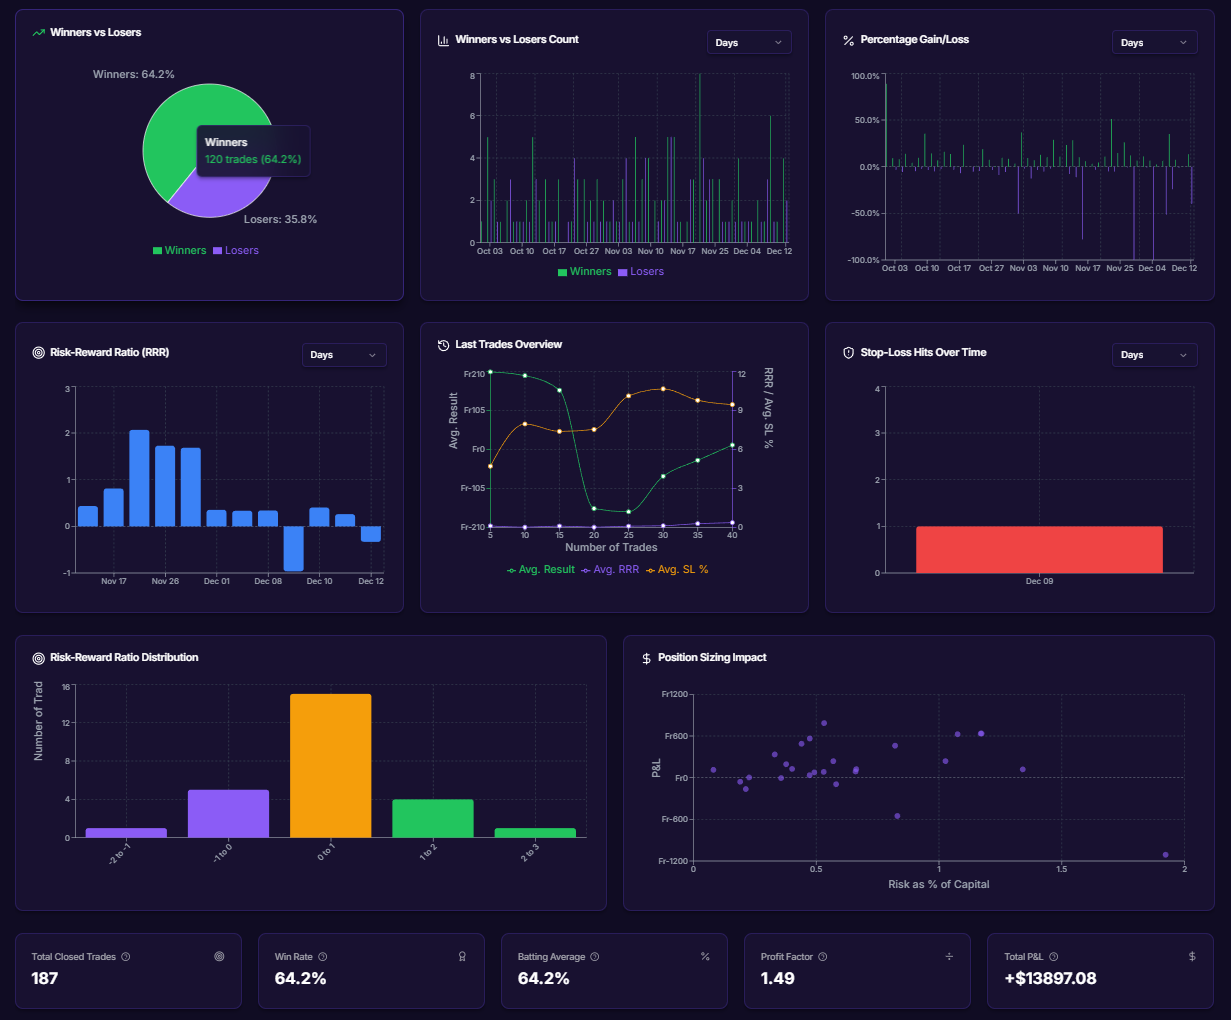Click the help icon next to Total Closed Trades

tap(126, 957)
